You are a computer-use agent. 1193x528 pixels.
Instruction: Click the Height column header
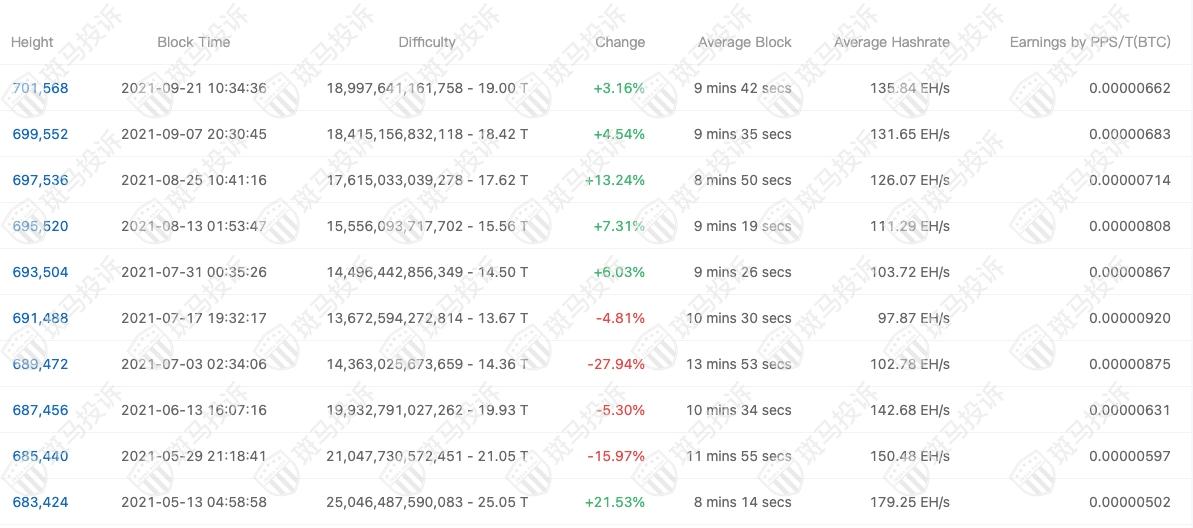(x=32, y=42)
